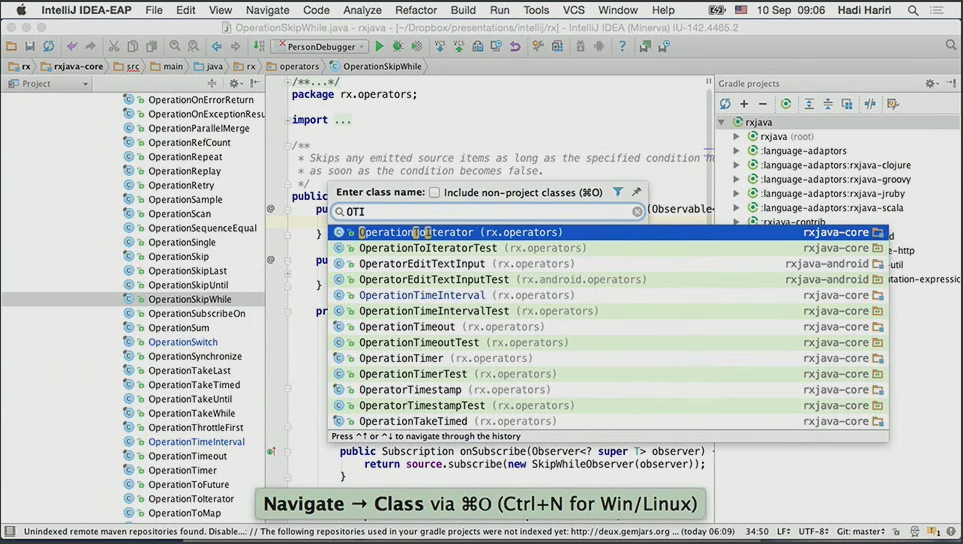Expand the rxjava (root) Gradle node

[736, 136]
